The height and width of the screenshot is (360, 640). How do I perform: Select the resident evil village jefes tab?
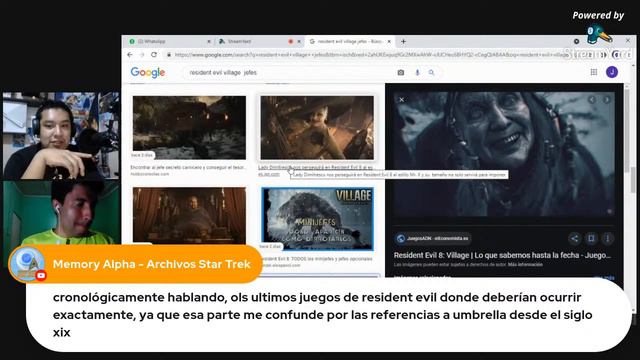click(350, 41)
